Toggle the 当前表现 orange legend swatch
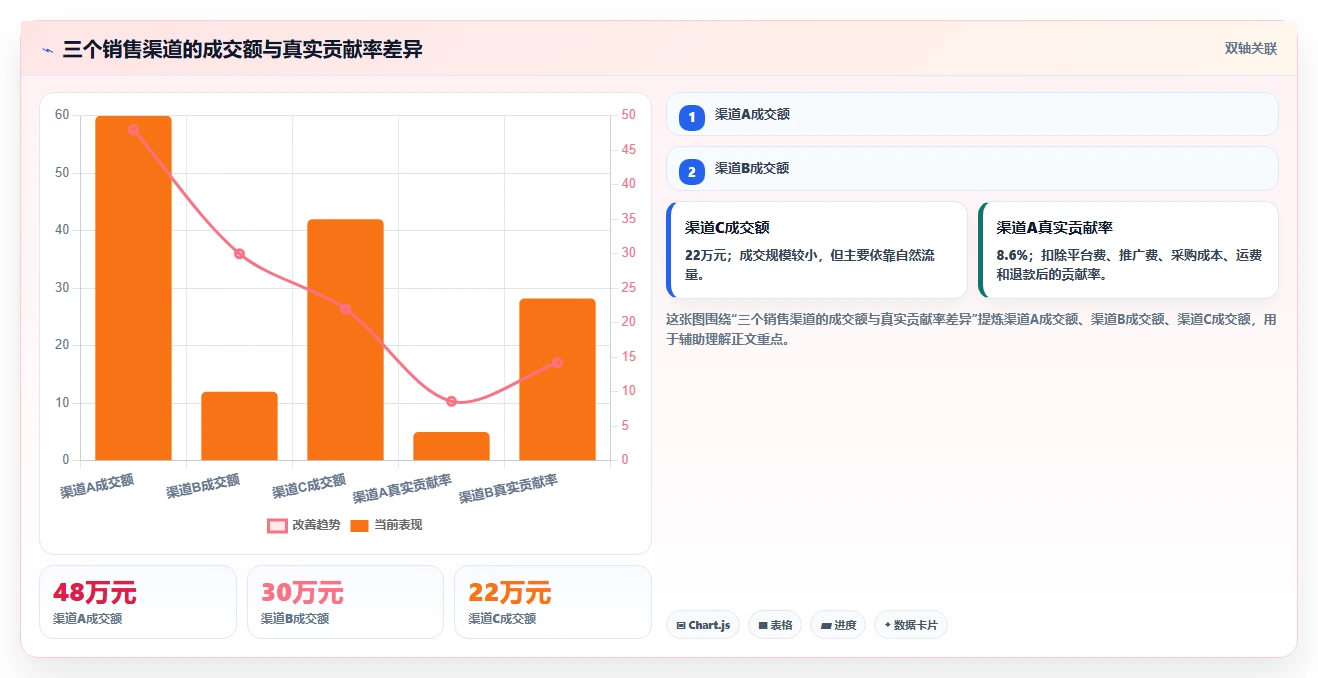 (x=359, y=525)
